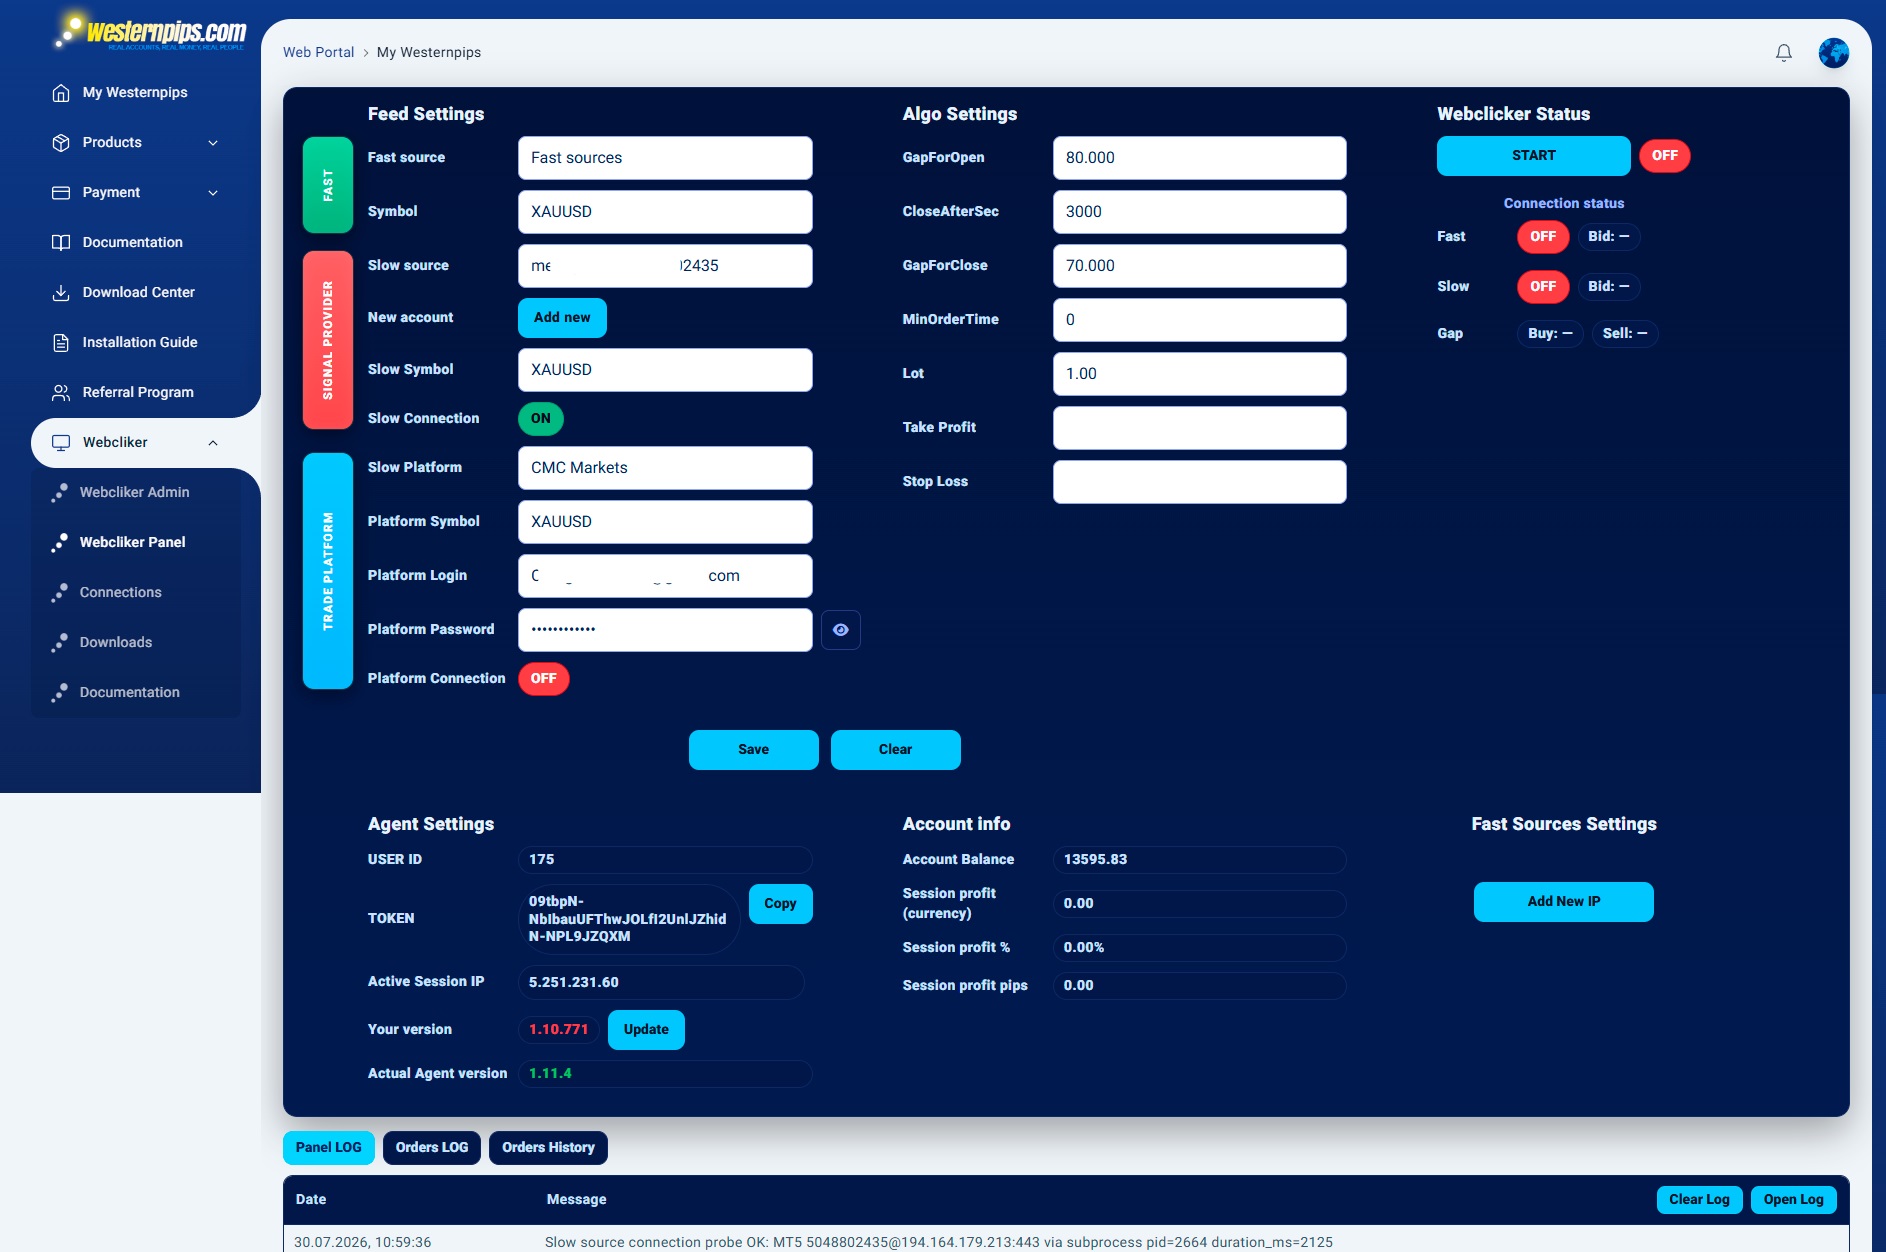Click the Payment card icon
This screenshot has height=1252, width=1886.
tap(61, 192)
